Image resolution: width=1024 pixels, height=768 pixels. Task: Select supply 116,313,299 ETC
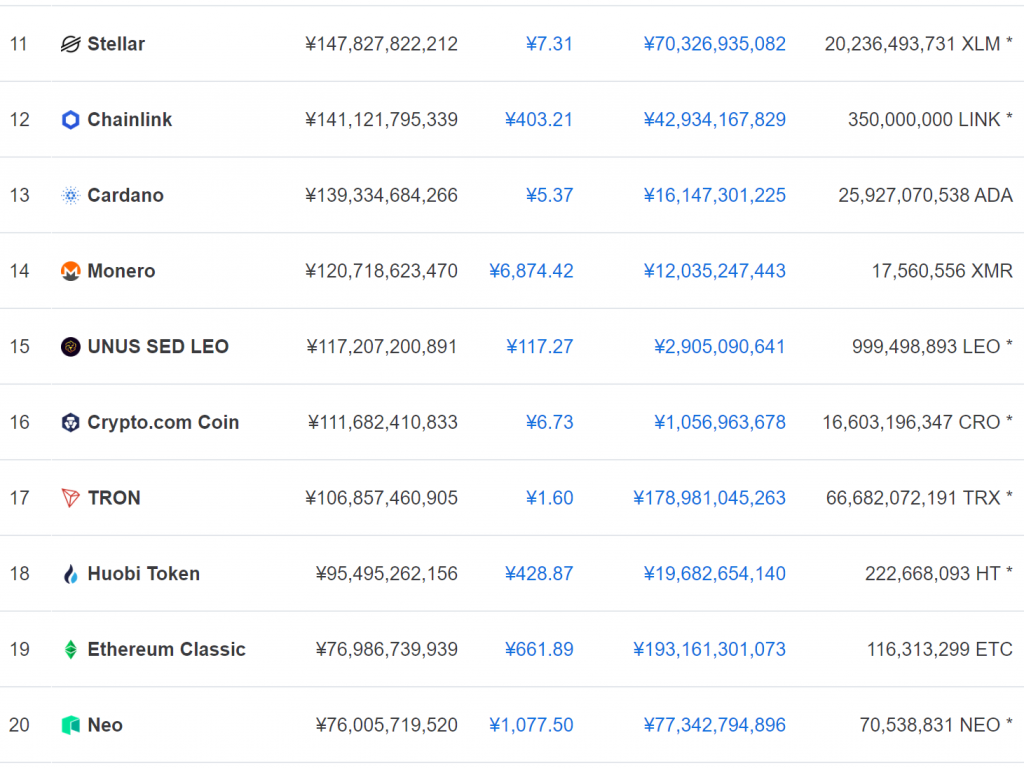[940, 650]
